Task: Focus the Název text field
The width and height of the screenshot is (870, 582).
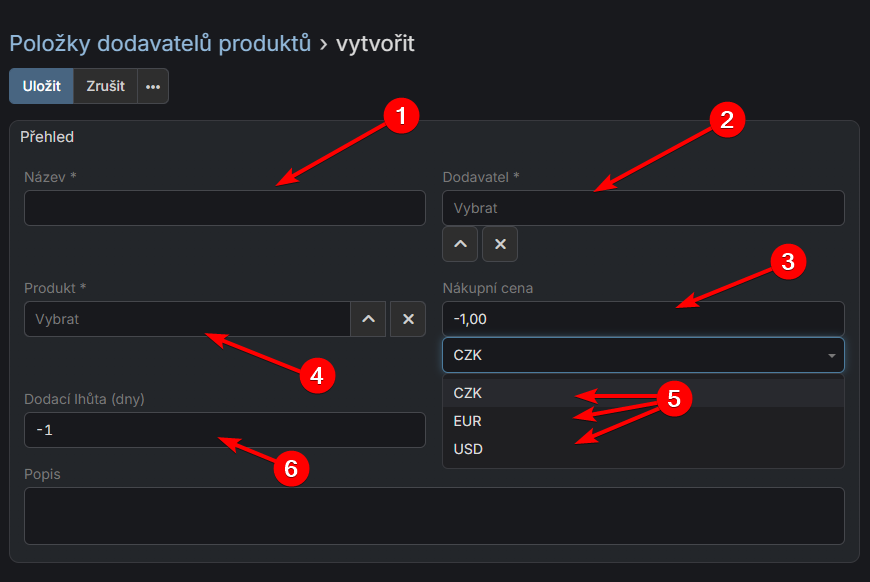Action: click(x=225, y=208)
